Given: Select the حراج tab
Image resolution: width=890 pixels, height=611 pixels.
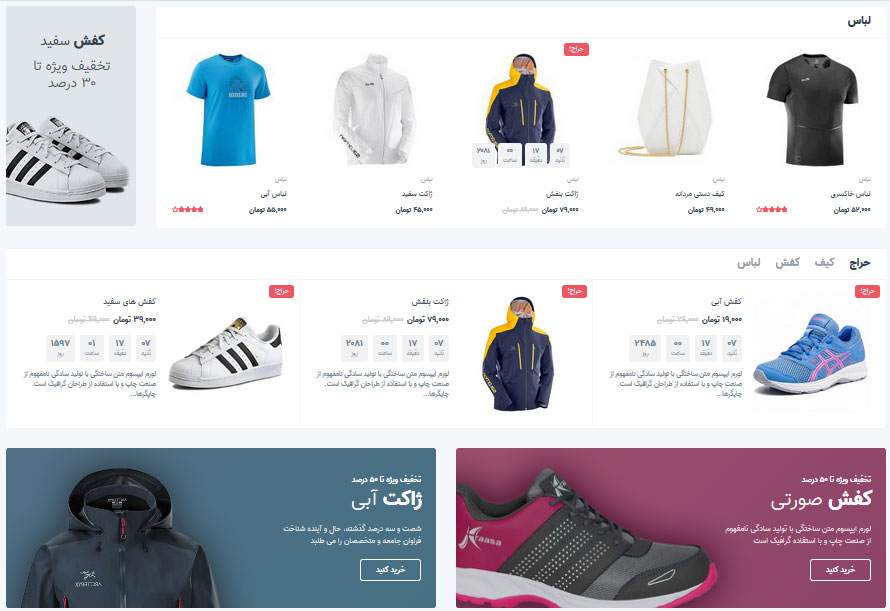Looking at the screenshot, I should [x=859, y=262].
